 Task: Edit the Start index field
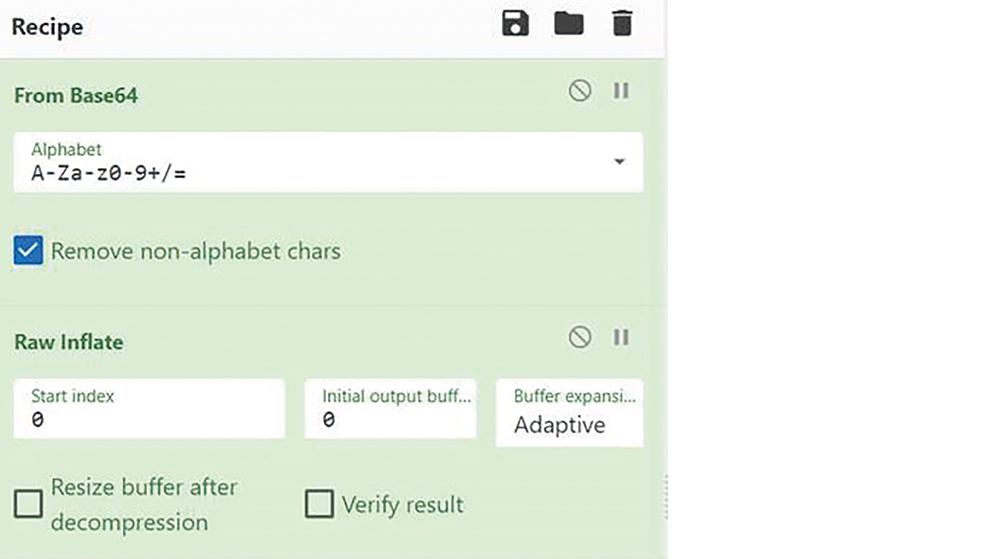149,409
